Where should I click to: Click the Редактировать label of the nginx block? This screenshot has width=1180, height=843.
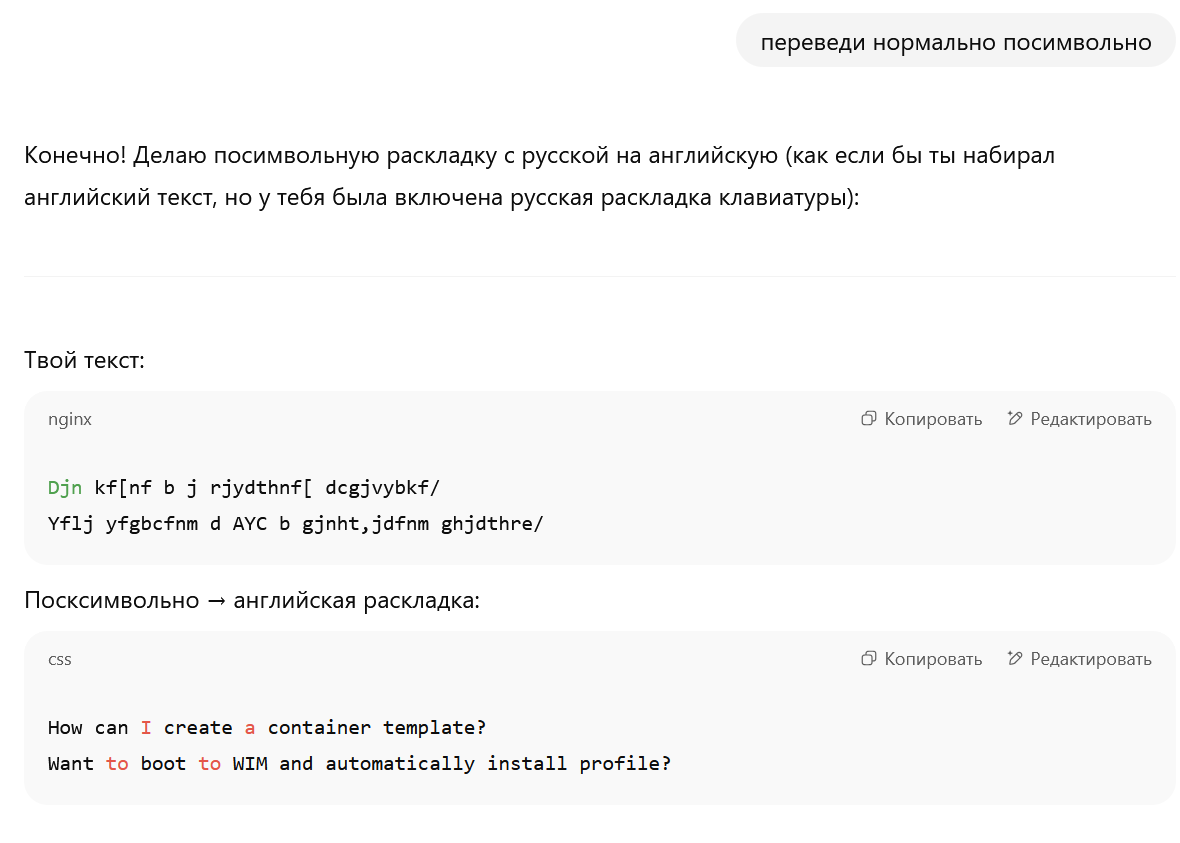coord(1090,419)
